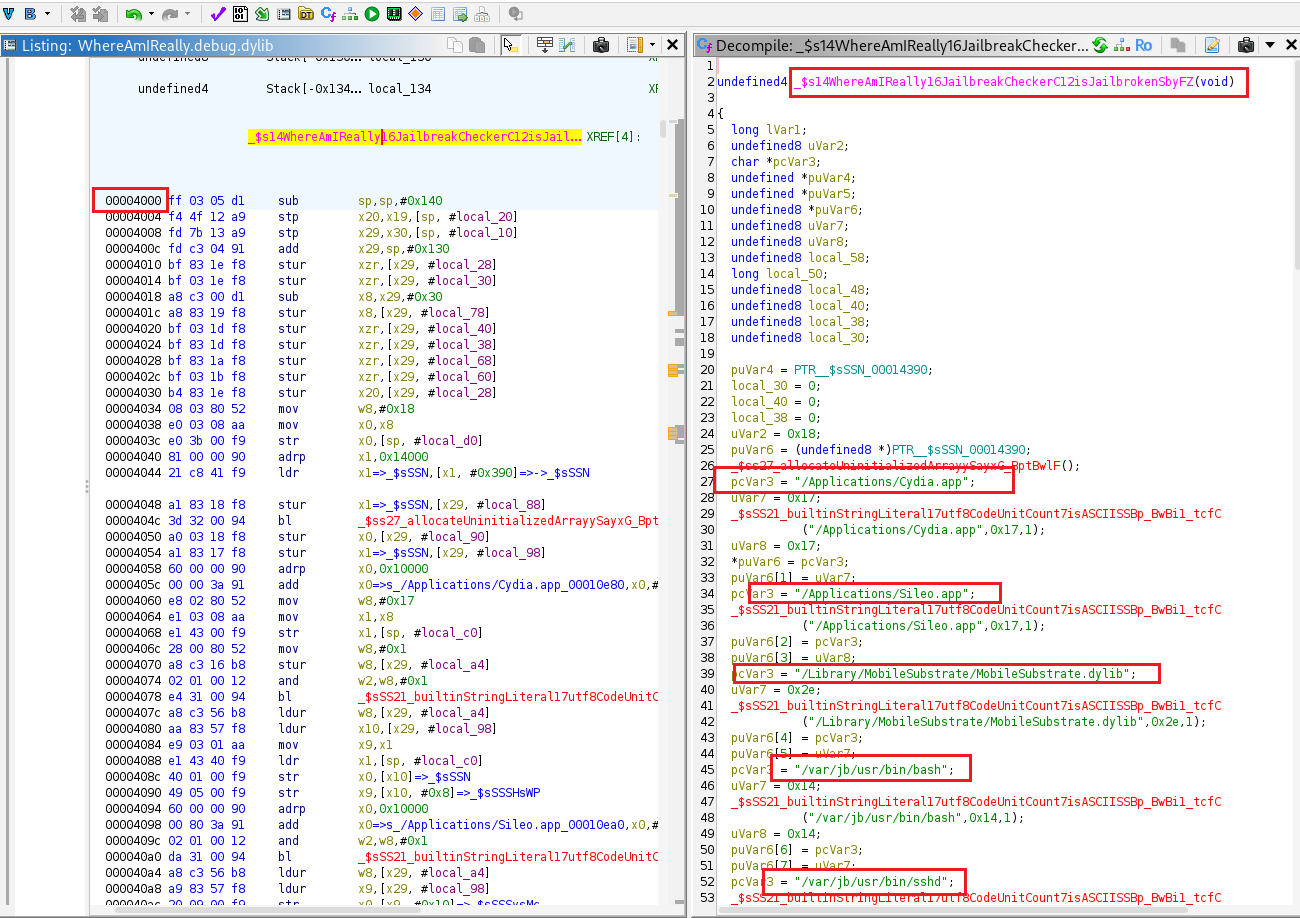Click the _$sSS21_builtinStringLiteral call on line 28
Screen dimensions: 1300x918
tap(975, 513)
